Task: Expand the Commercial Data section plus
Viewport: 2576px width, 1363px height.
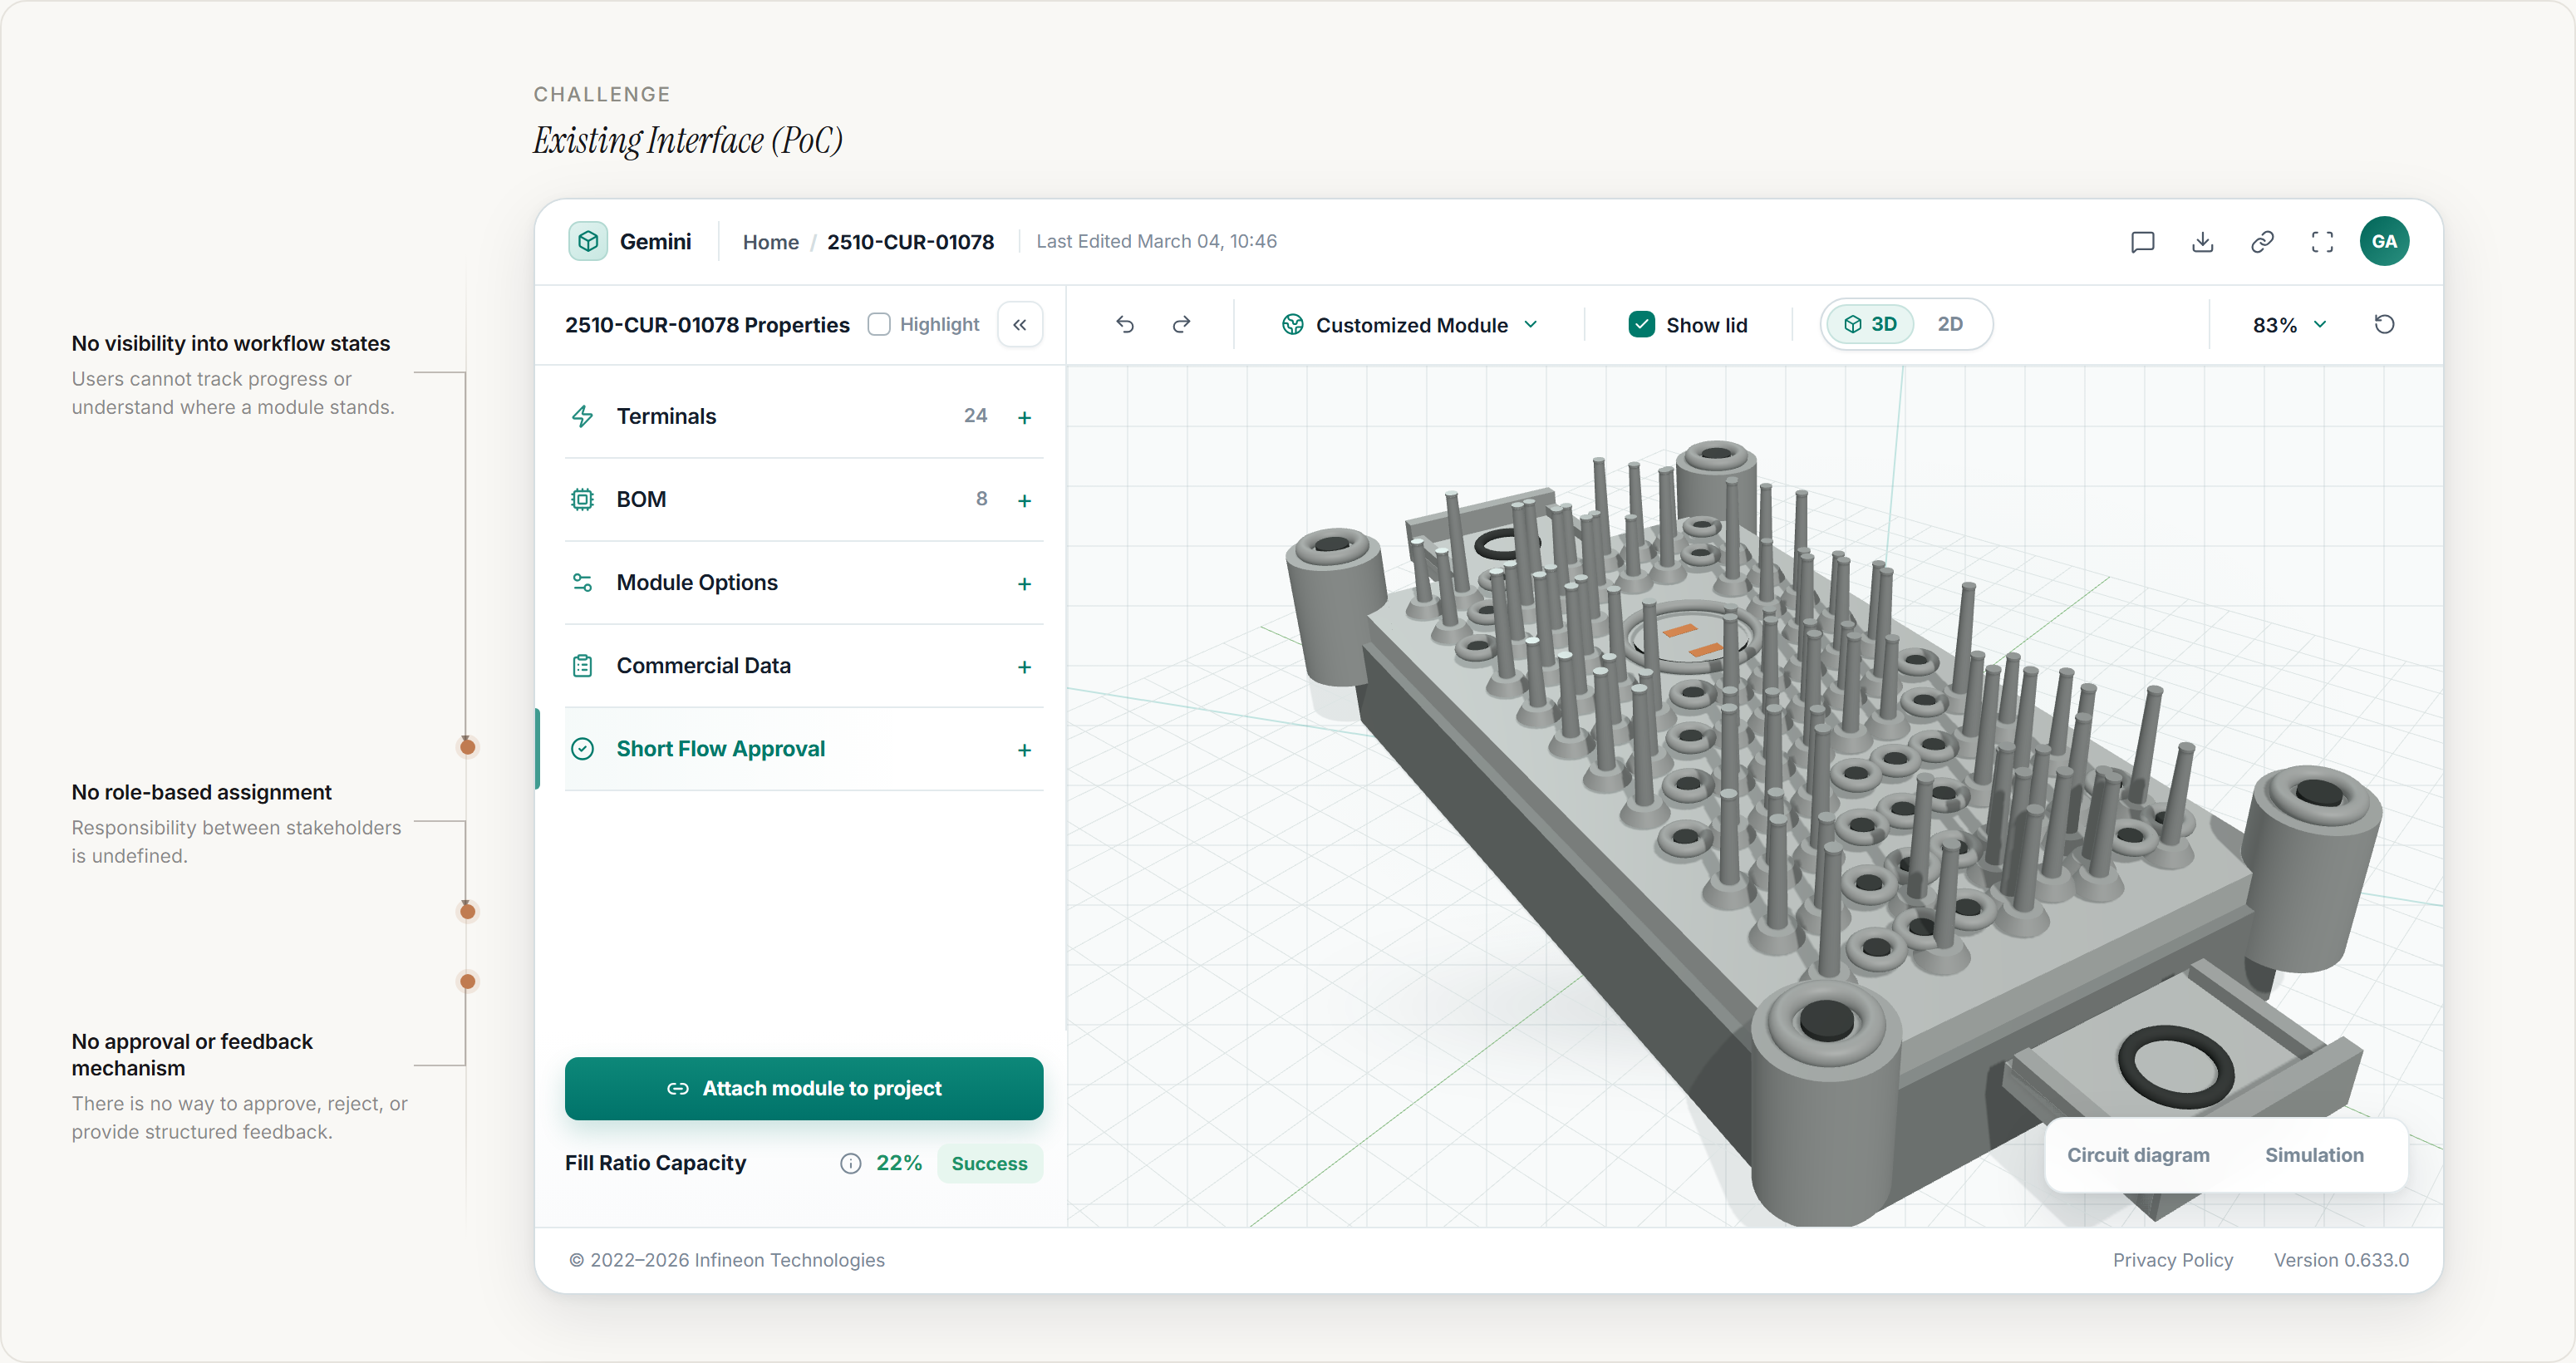Action: [x=1024, y=666]
